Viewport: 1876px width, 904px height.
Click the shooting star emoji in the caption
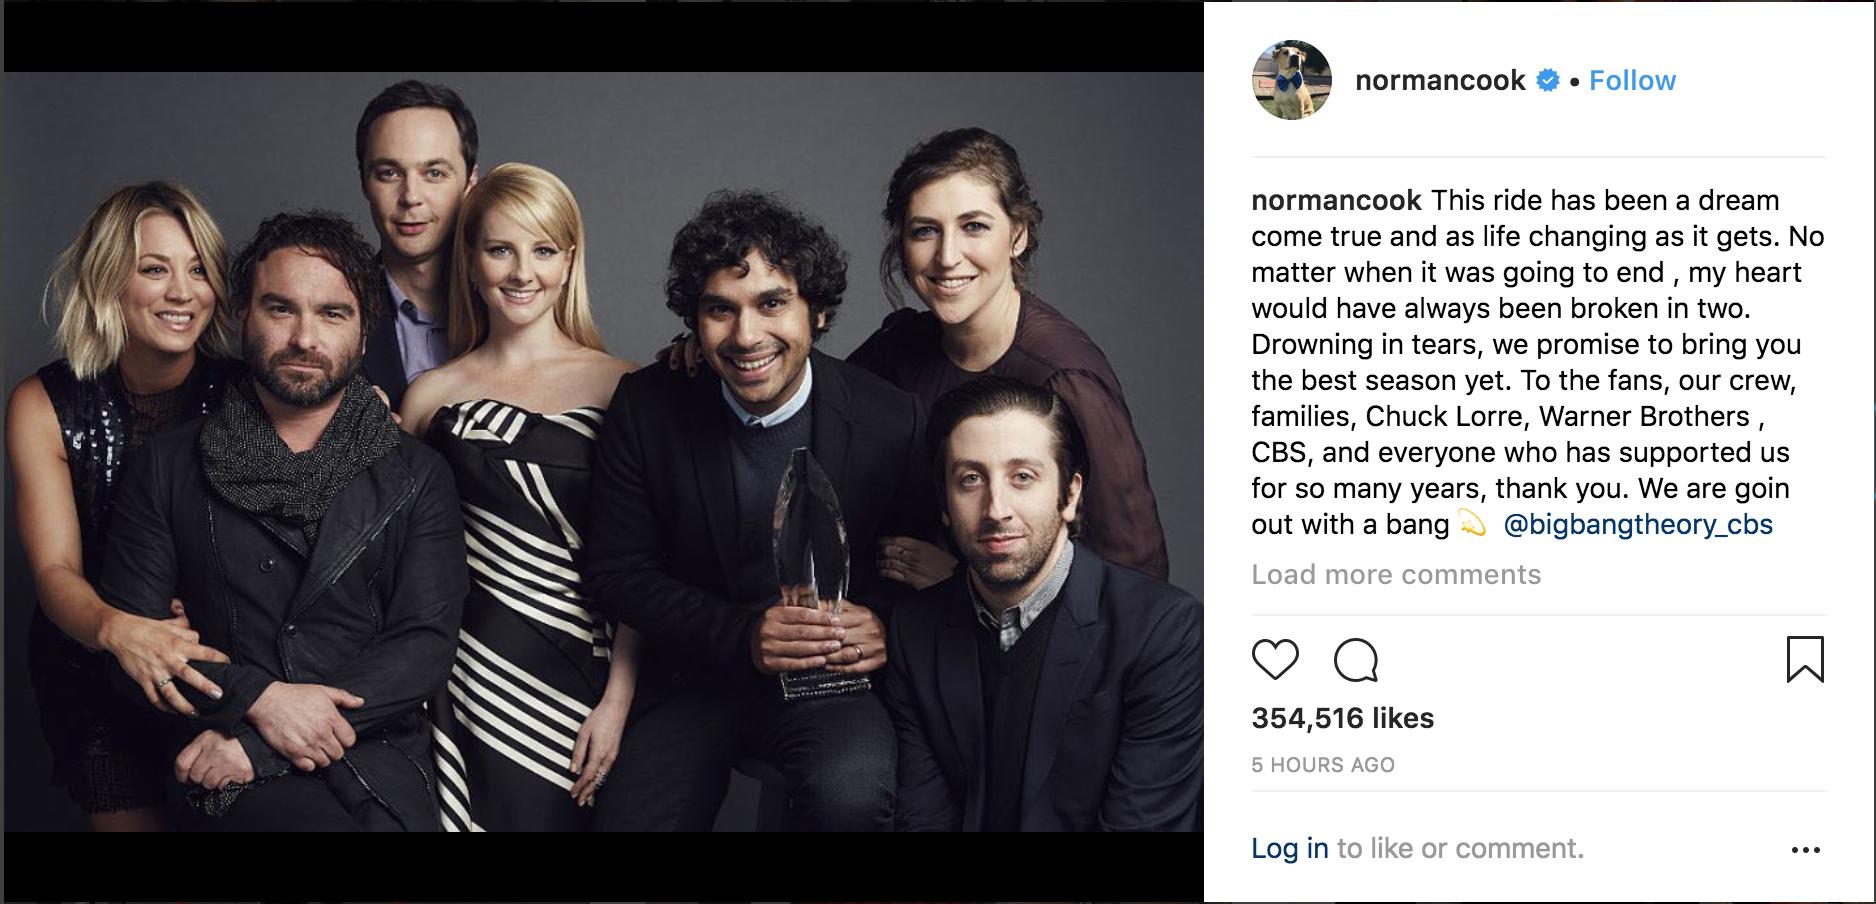click(x=1472, y=524)
